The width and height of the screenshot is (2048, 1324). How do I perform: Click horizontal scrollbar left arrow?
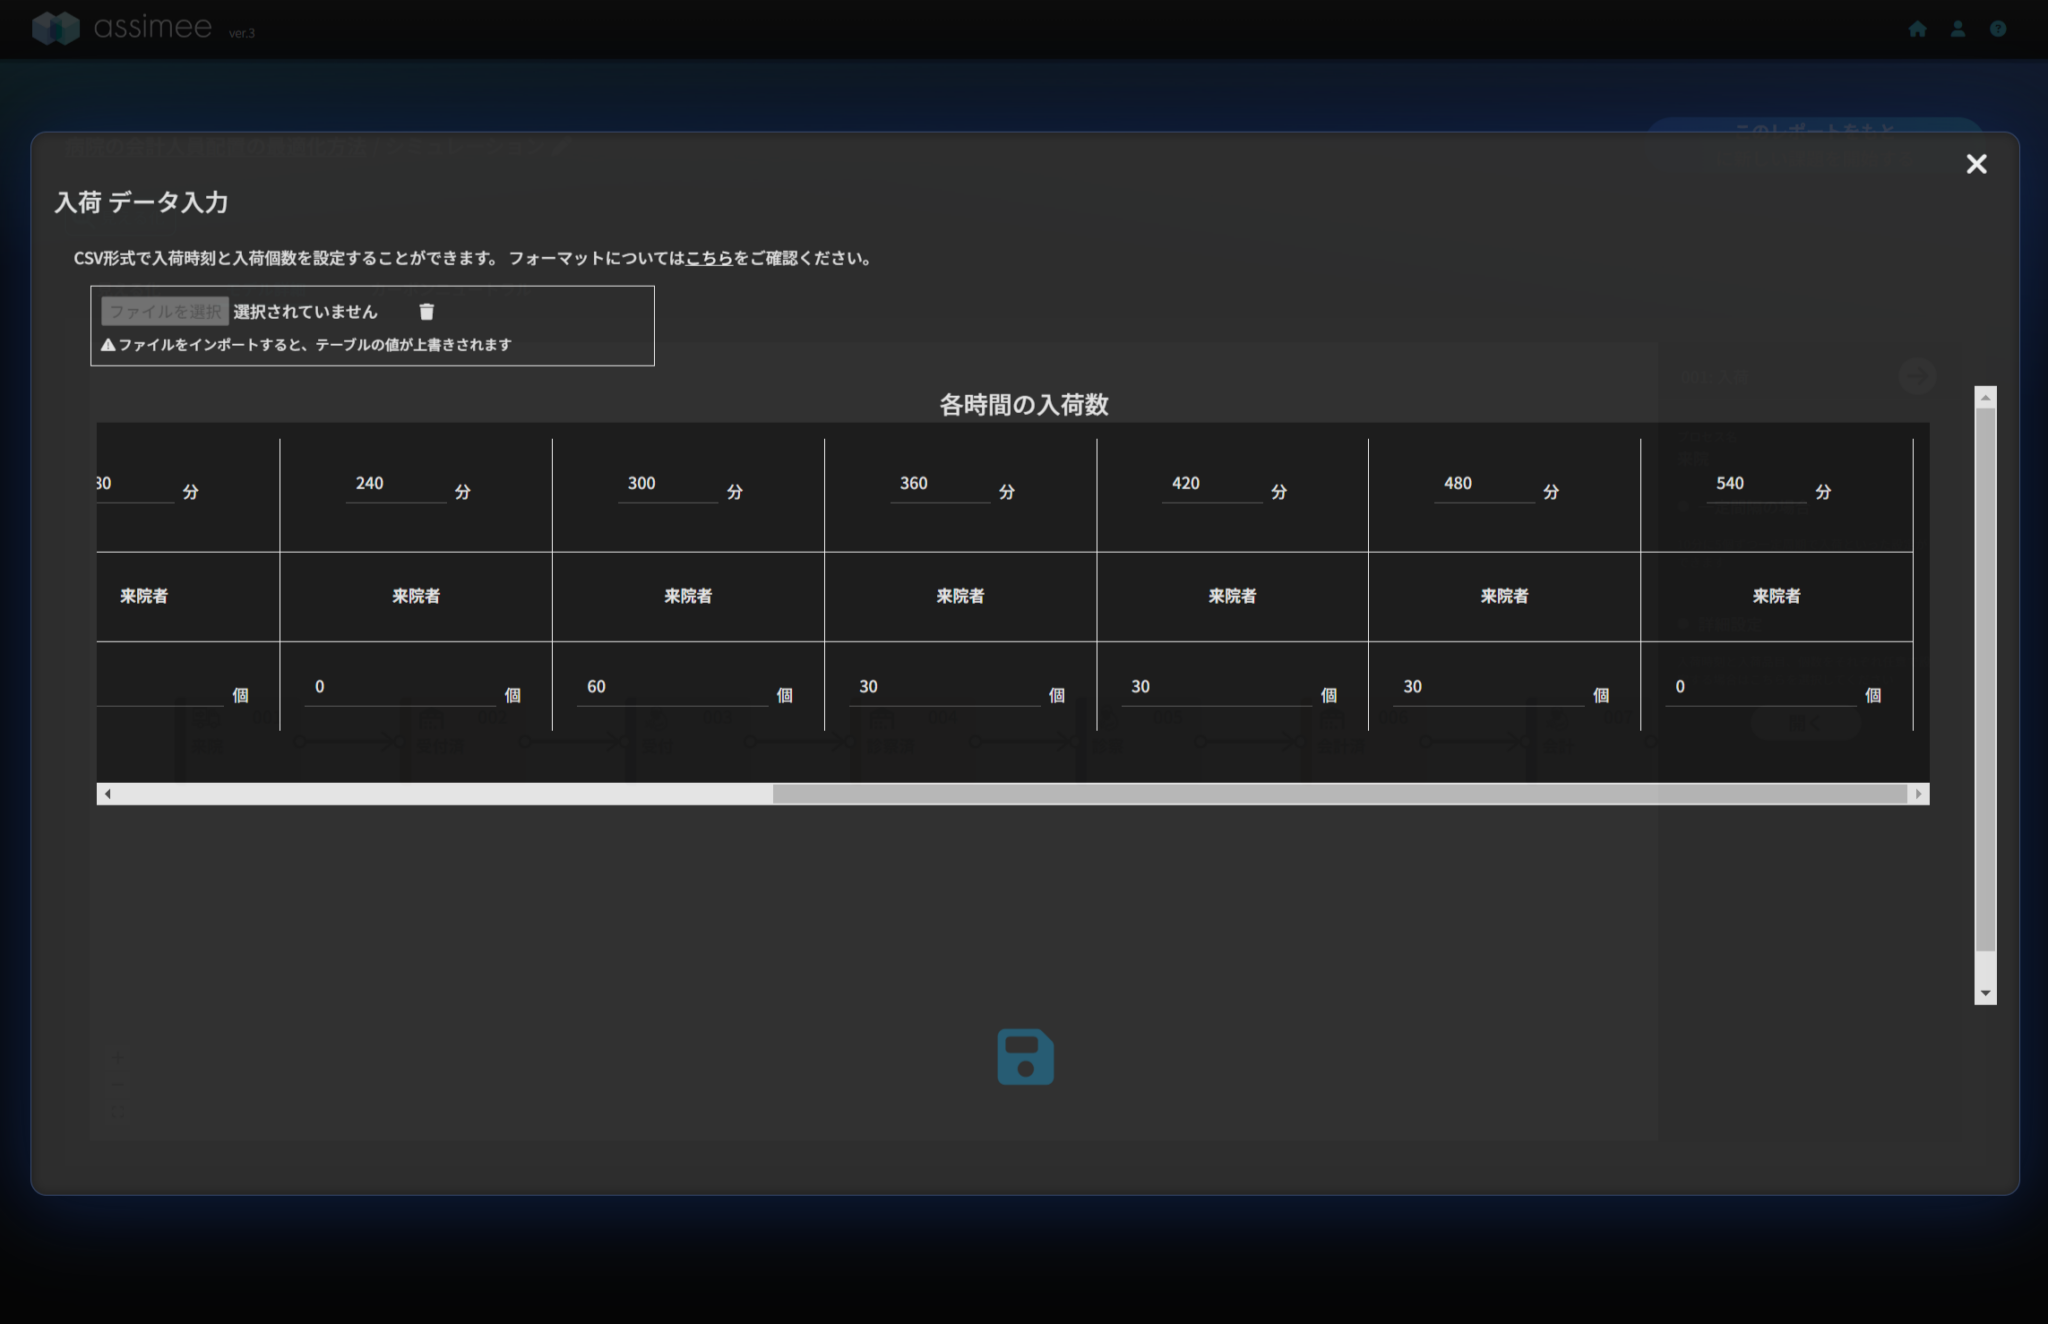point(108,794)
